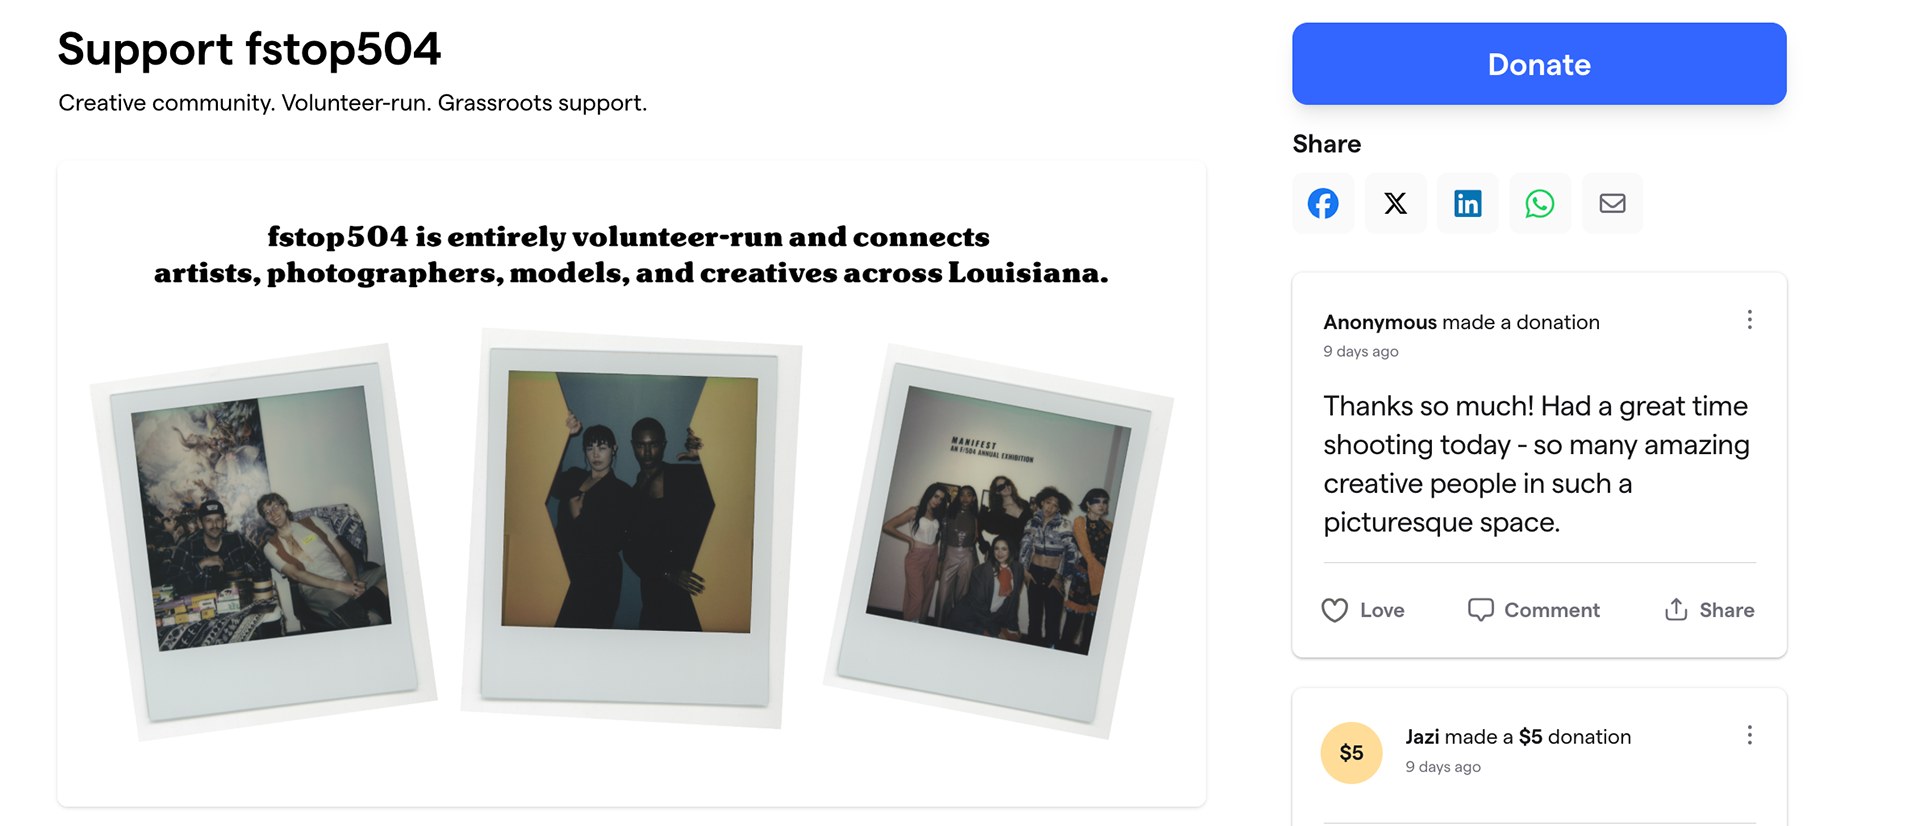The height and width of the screenshot is (826, 1920).
Task: Open options menu on Anonymous donation
Action: coord(1749,320)
